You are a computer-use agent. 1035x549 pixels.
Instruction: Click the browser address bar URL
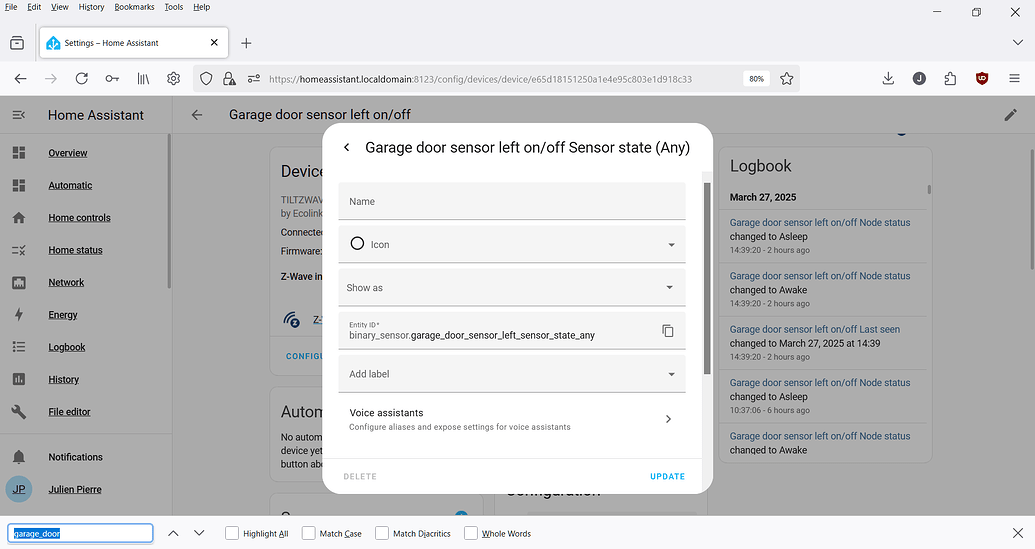pyautogui.click(x=480, y=79)
